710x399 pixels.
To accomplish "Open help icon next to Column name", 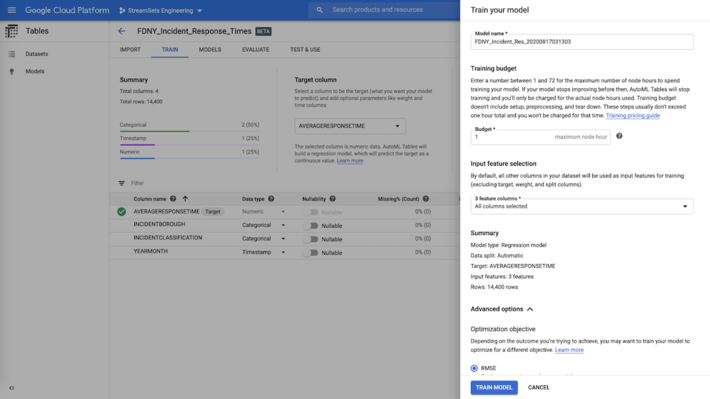I will coord(173,199).
